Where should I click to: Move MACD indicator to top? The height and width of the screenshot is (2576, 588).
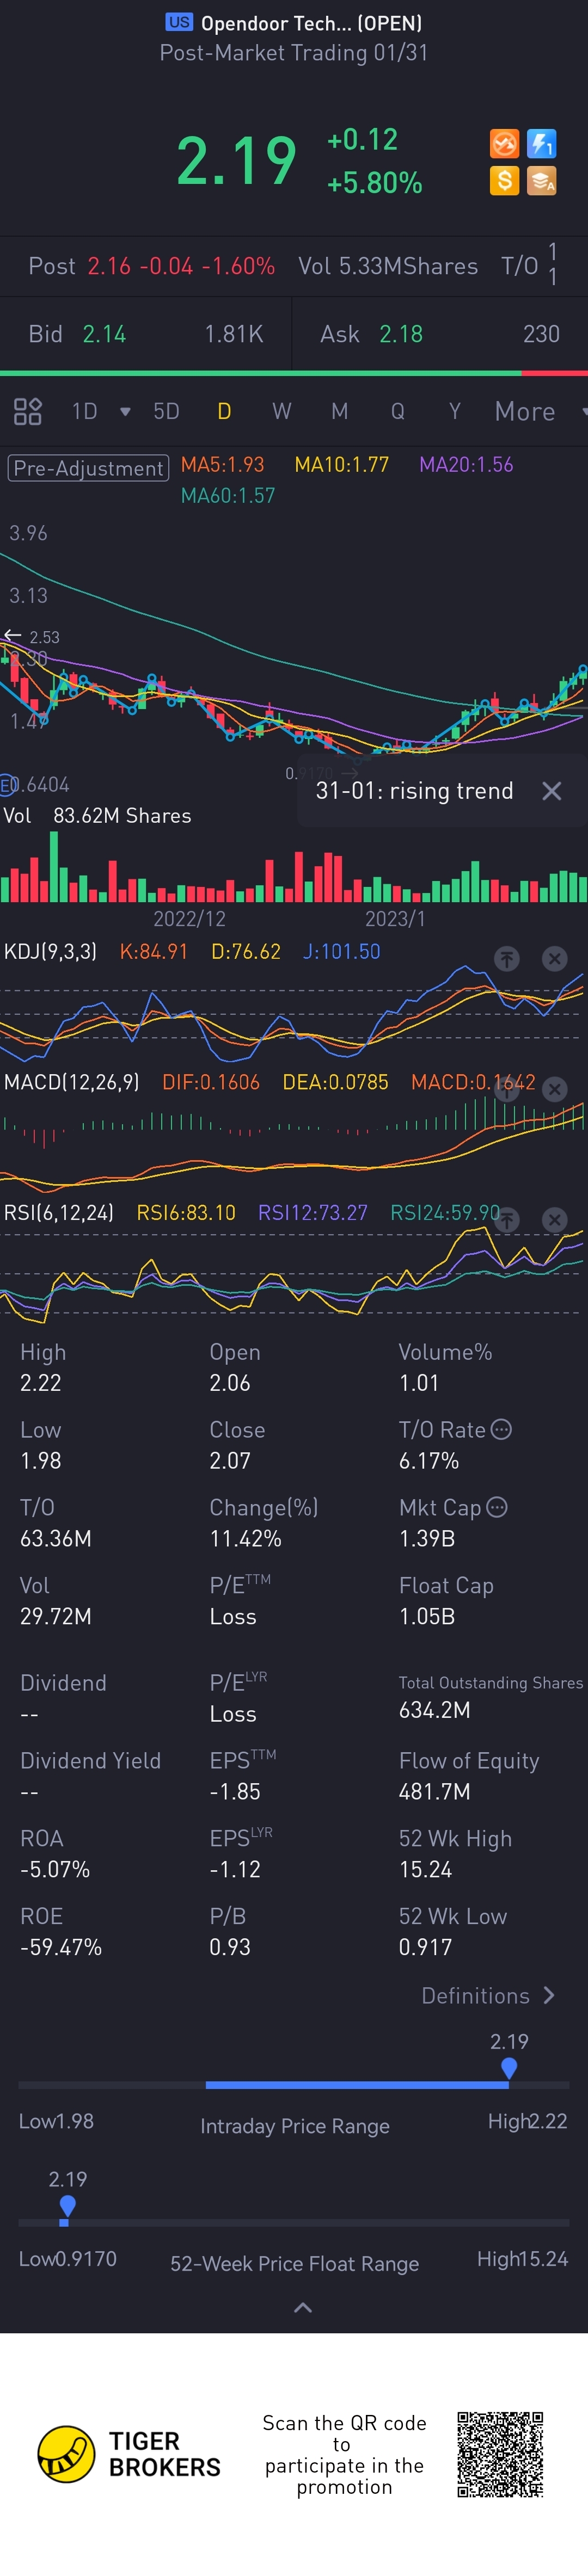coord(507,1090)
